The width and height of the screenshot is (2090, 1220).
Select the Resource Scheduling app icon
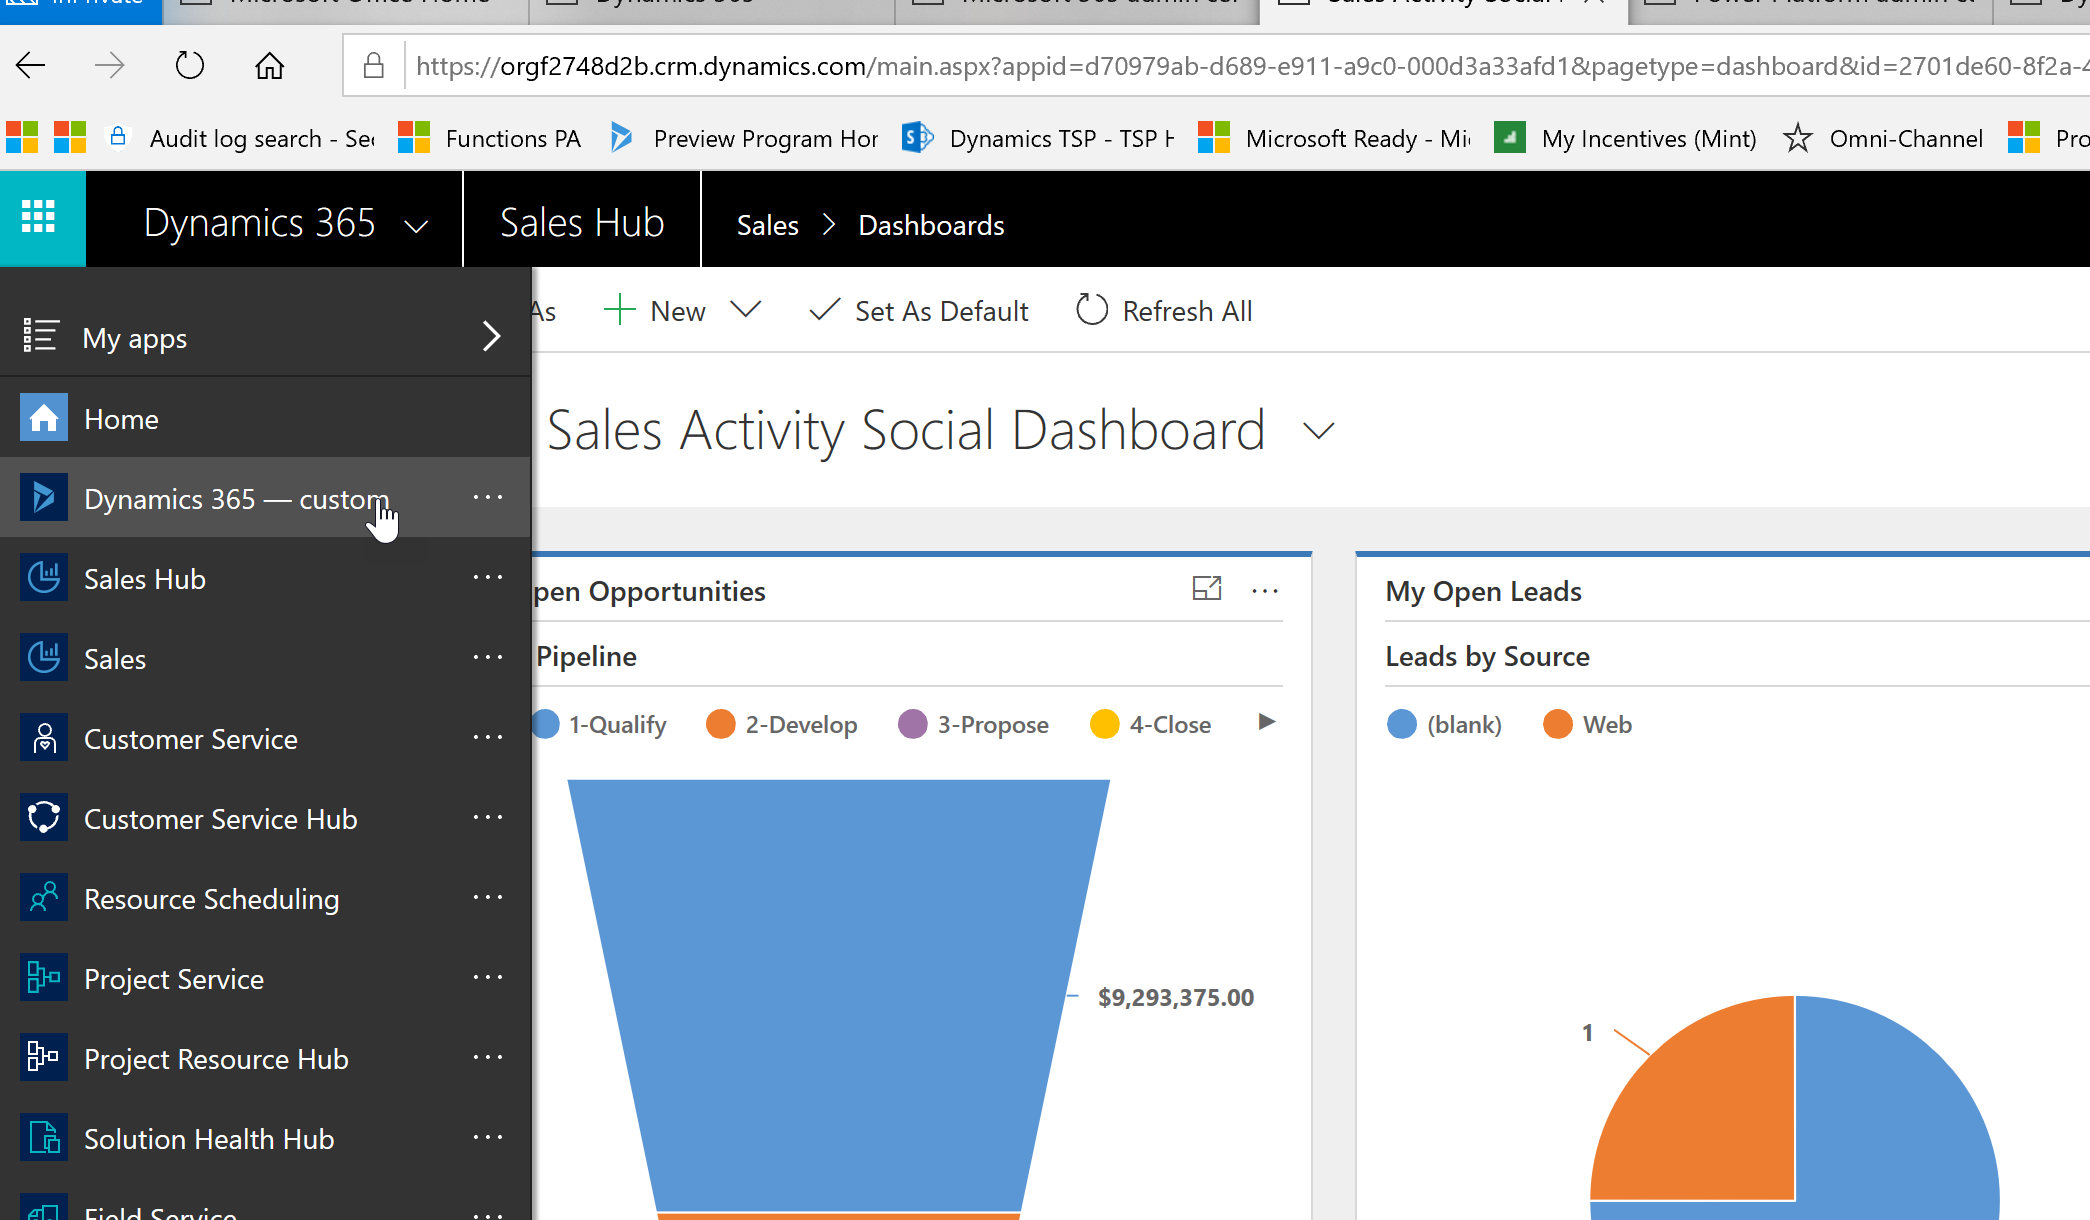44,898
